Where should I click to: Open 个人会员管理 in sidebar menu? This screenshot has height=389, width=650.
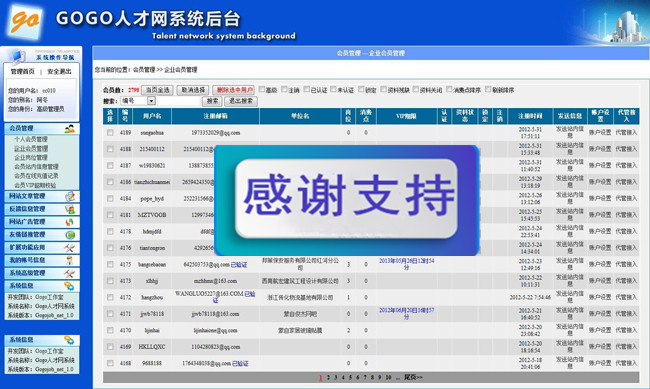pyautogui.click(x=31, y=139)
